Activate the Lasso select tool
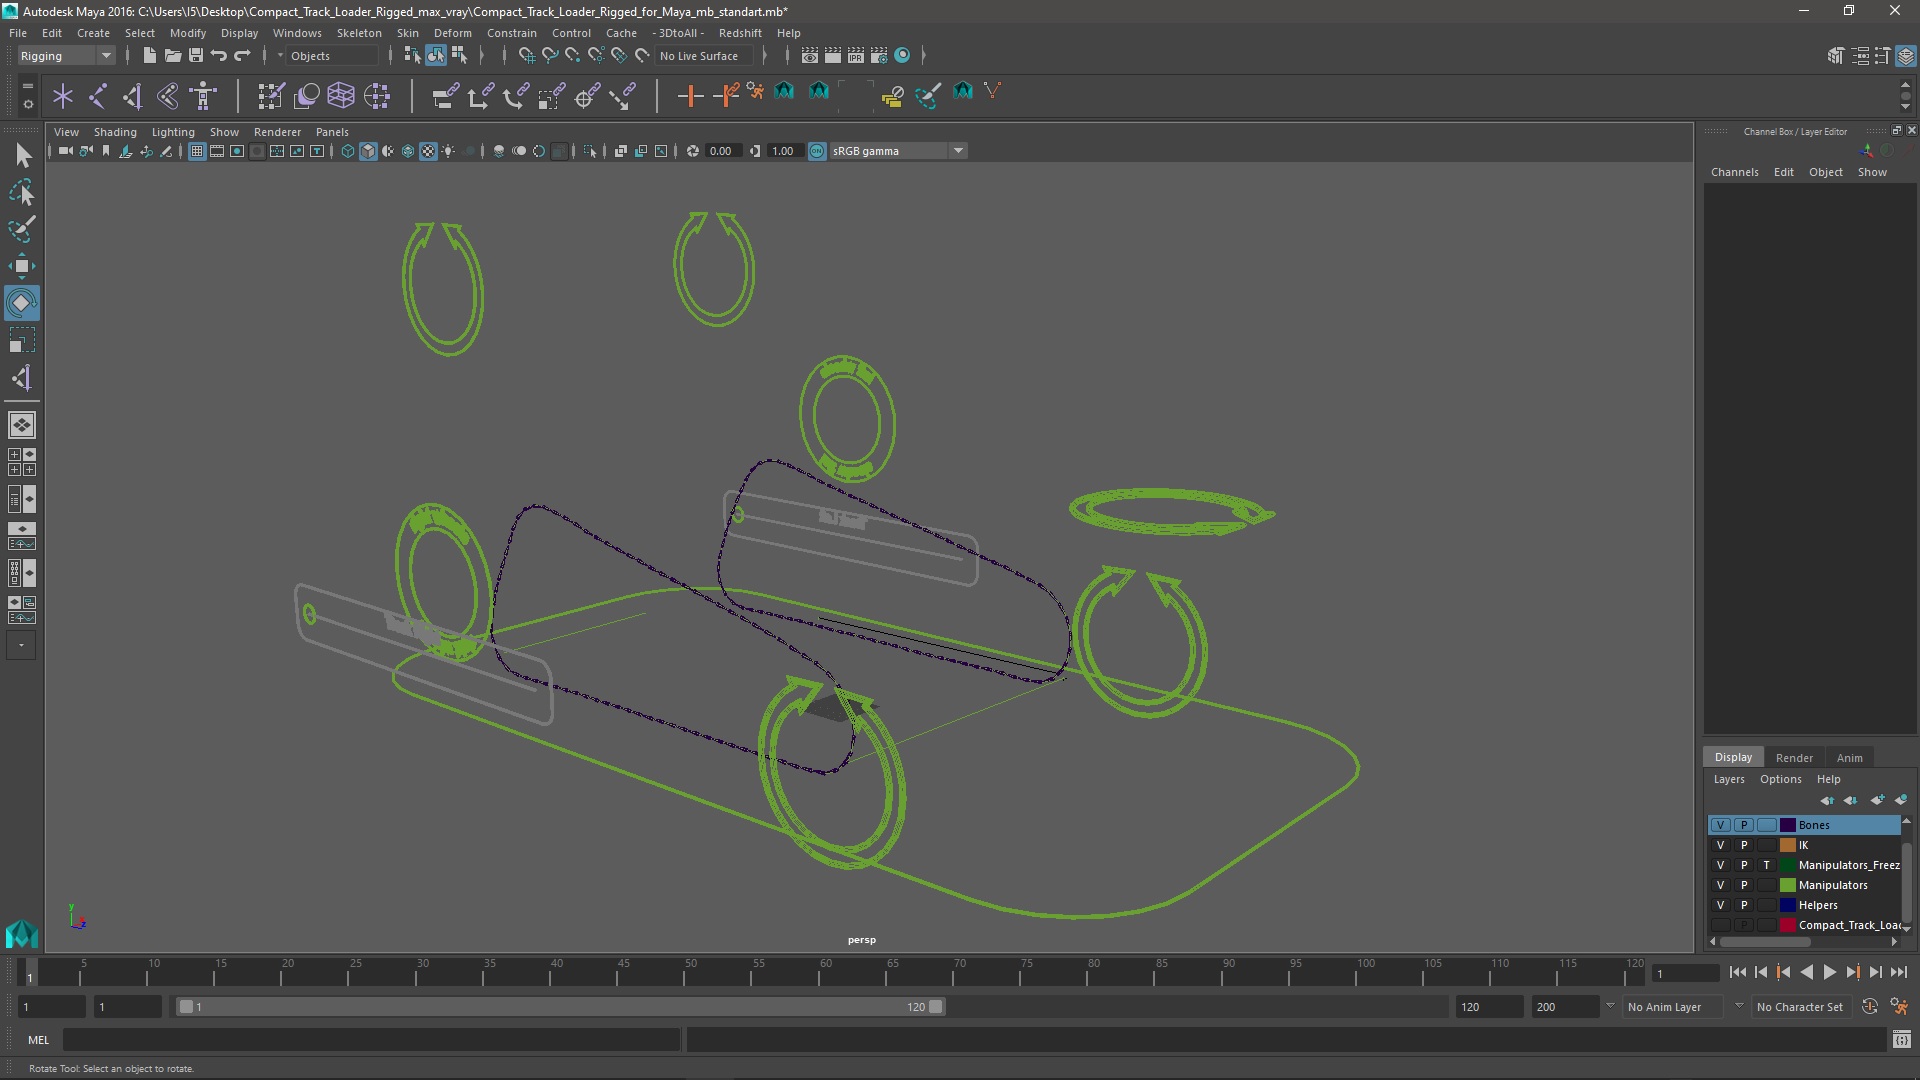This screenshot has height=1080, width=1920. pyautogui.click(x=22, y=192)
